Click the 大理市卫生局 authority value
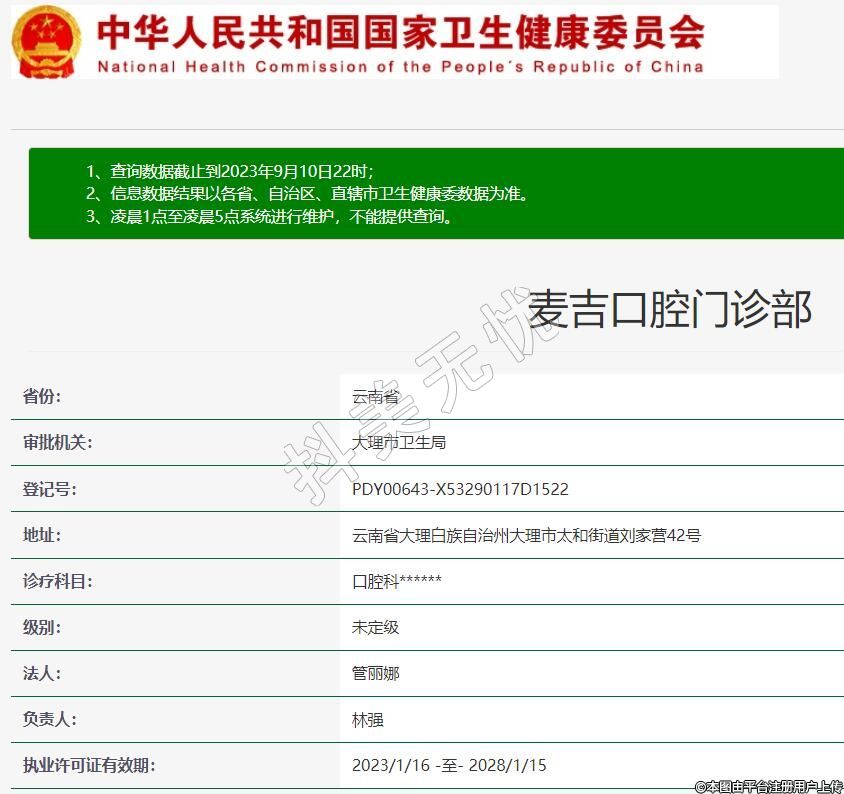 [398, 443]
